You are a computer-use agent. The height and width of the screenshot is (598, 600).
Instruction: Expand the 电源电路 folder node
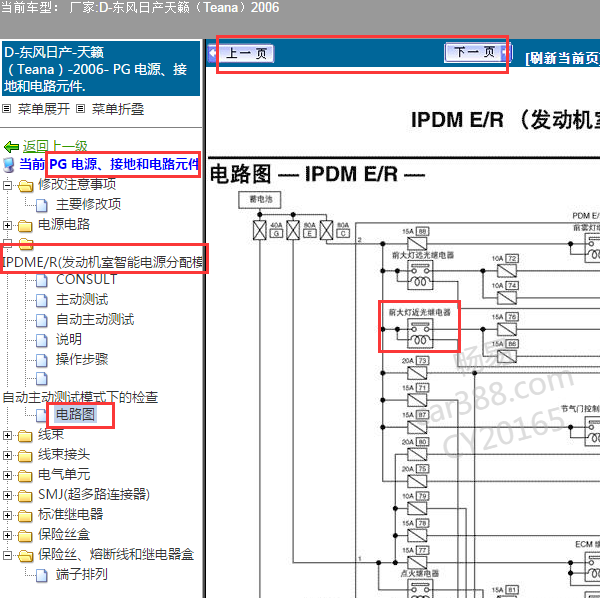click(x=7, y=225)
